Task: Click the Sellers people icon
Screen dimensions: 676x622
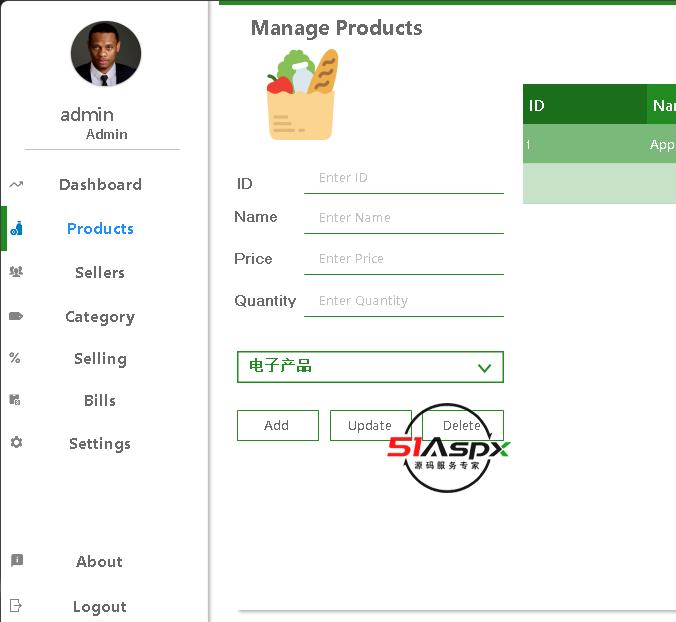Action: click(x=16, y=272)
